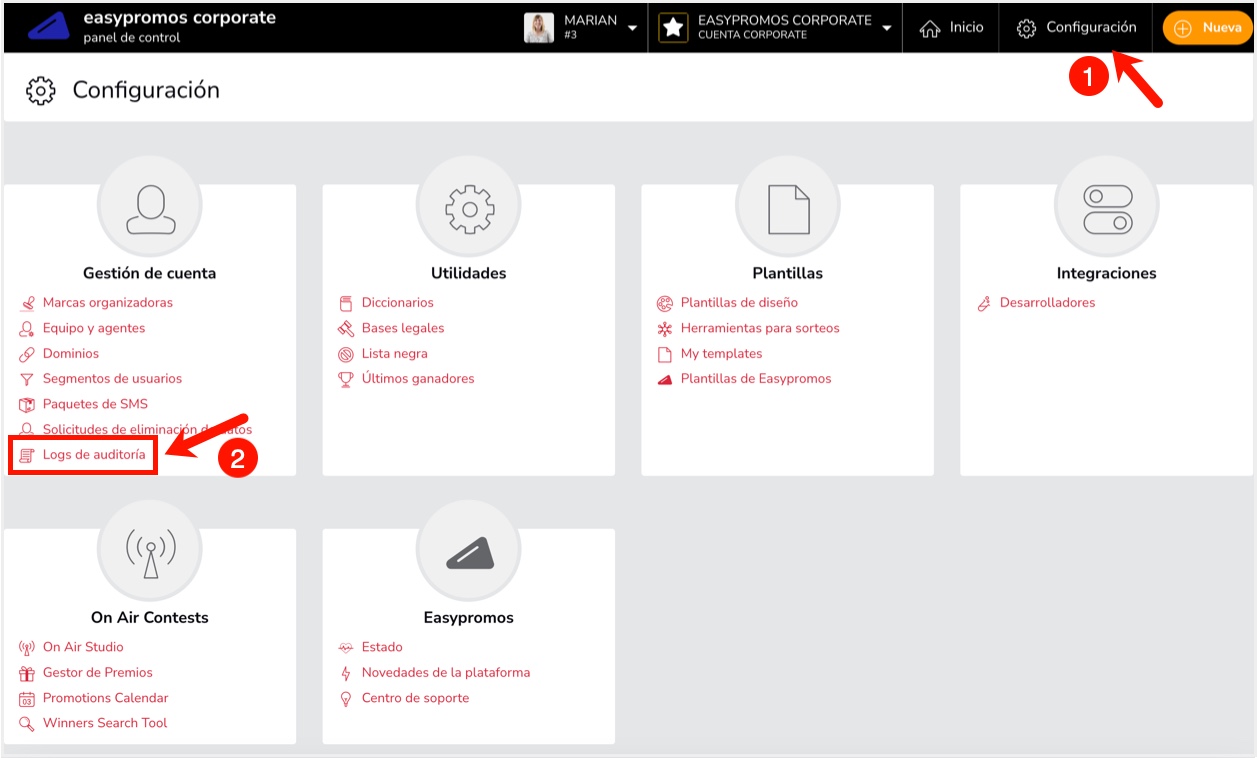Click the star account icon
The height and width of the screenshot is (758, 1257).
[673, 28]
